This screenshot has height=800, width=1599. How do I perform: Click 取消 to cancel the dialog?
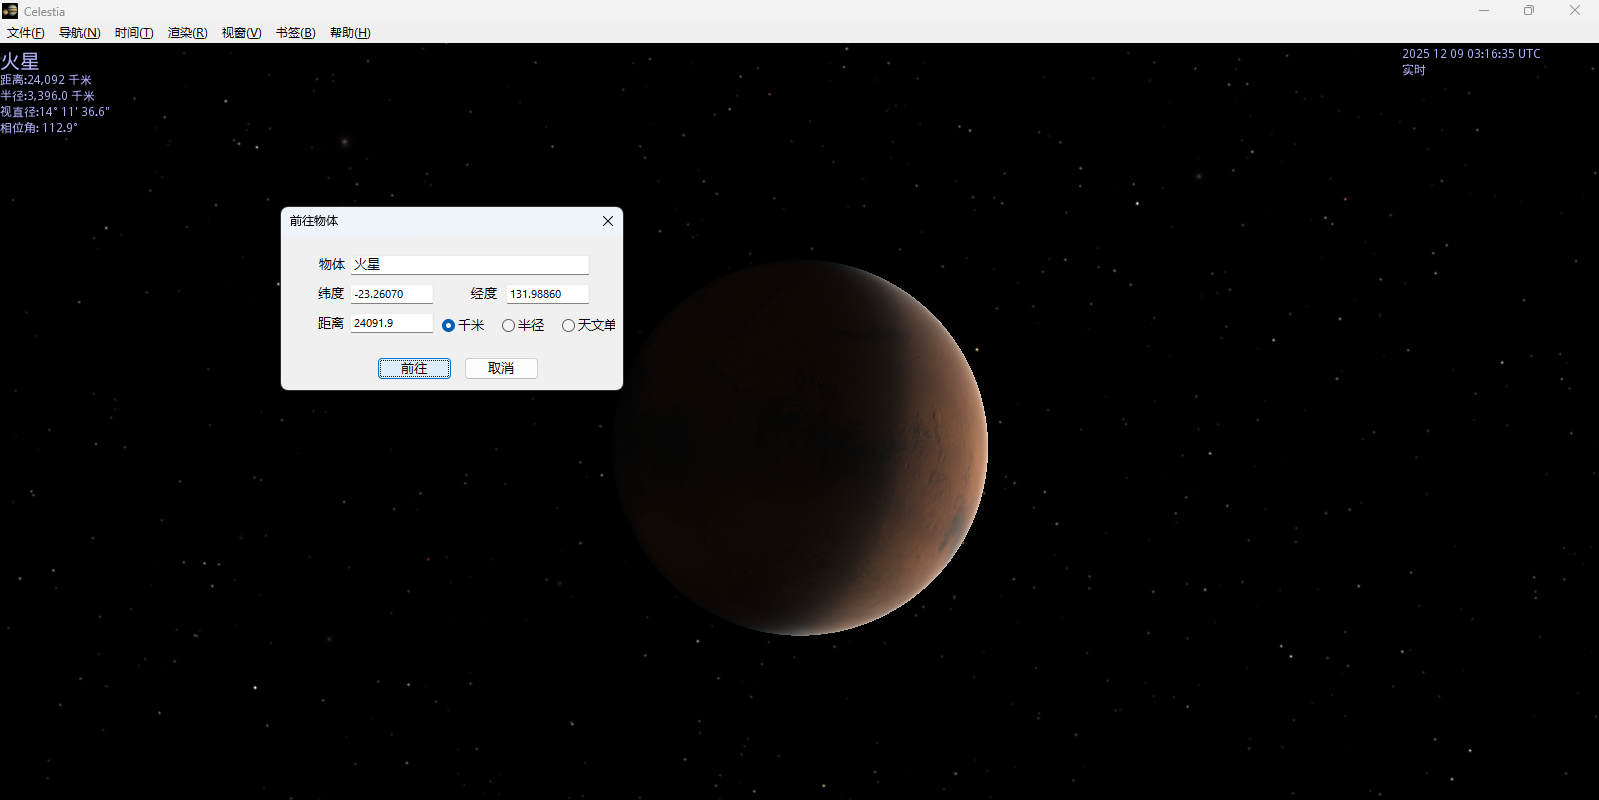(501, 368)
